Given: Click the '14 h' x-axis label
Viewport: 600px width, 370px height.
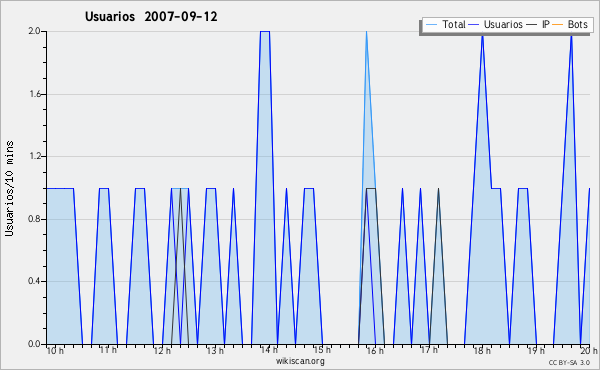Looking at the screenshot, I should coord(269,350).
